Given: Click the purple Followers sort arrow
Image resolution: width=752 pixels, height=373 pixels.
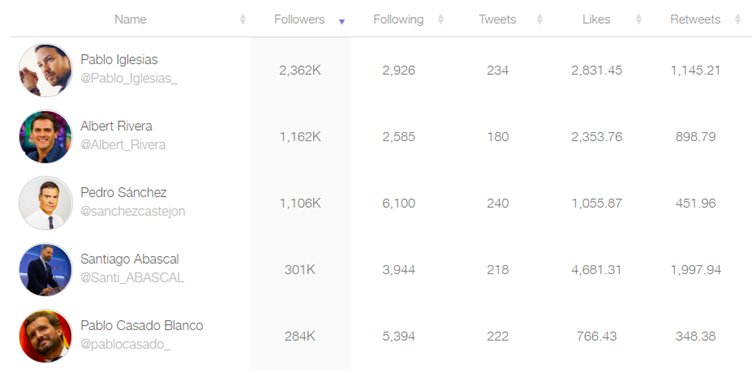Looking at the screenshot, I should 342,22.
